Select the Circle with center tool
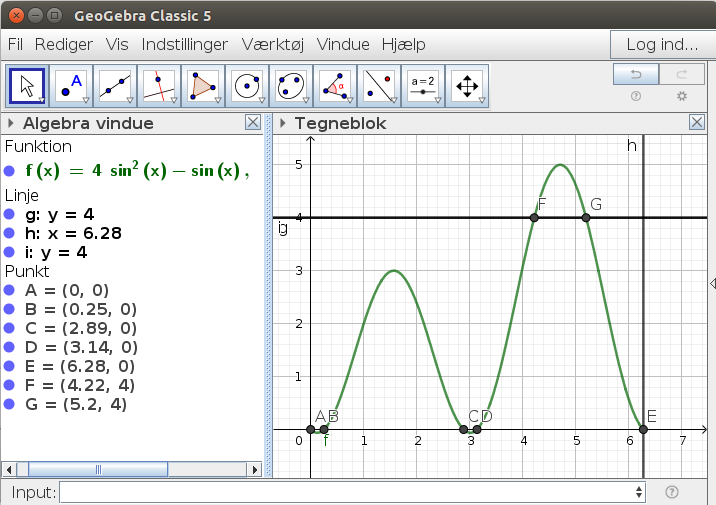This screenshot has height=505, width=716. pos(247,86)
